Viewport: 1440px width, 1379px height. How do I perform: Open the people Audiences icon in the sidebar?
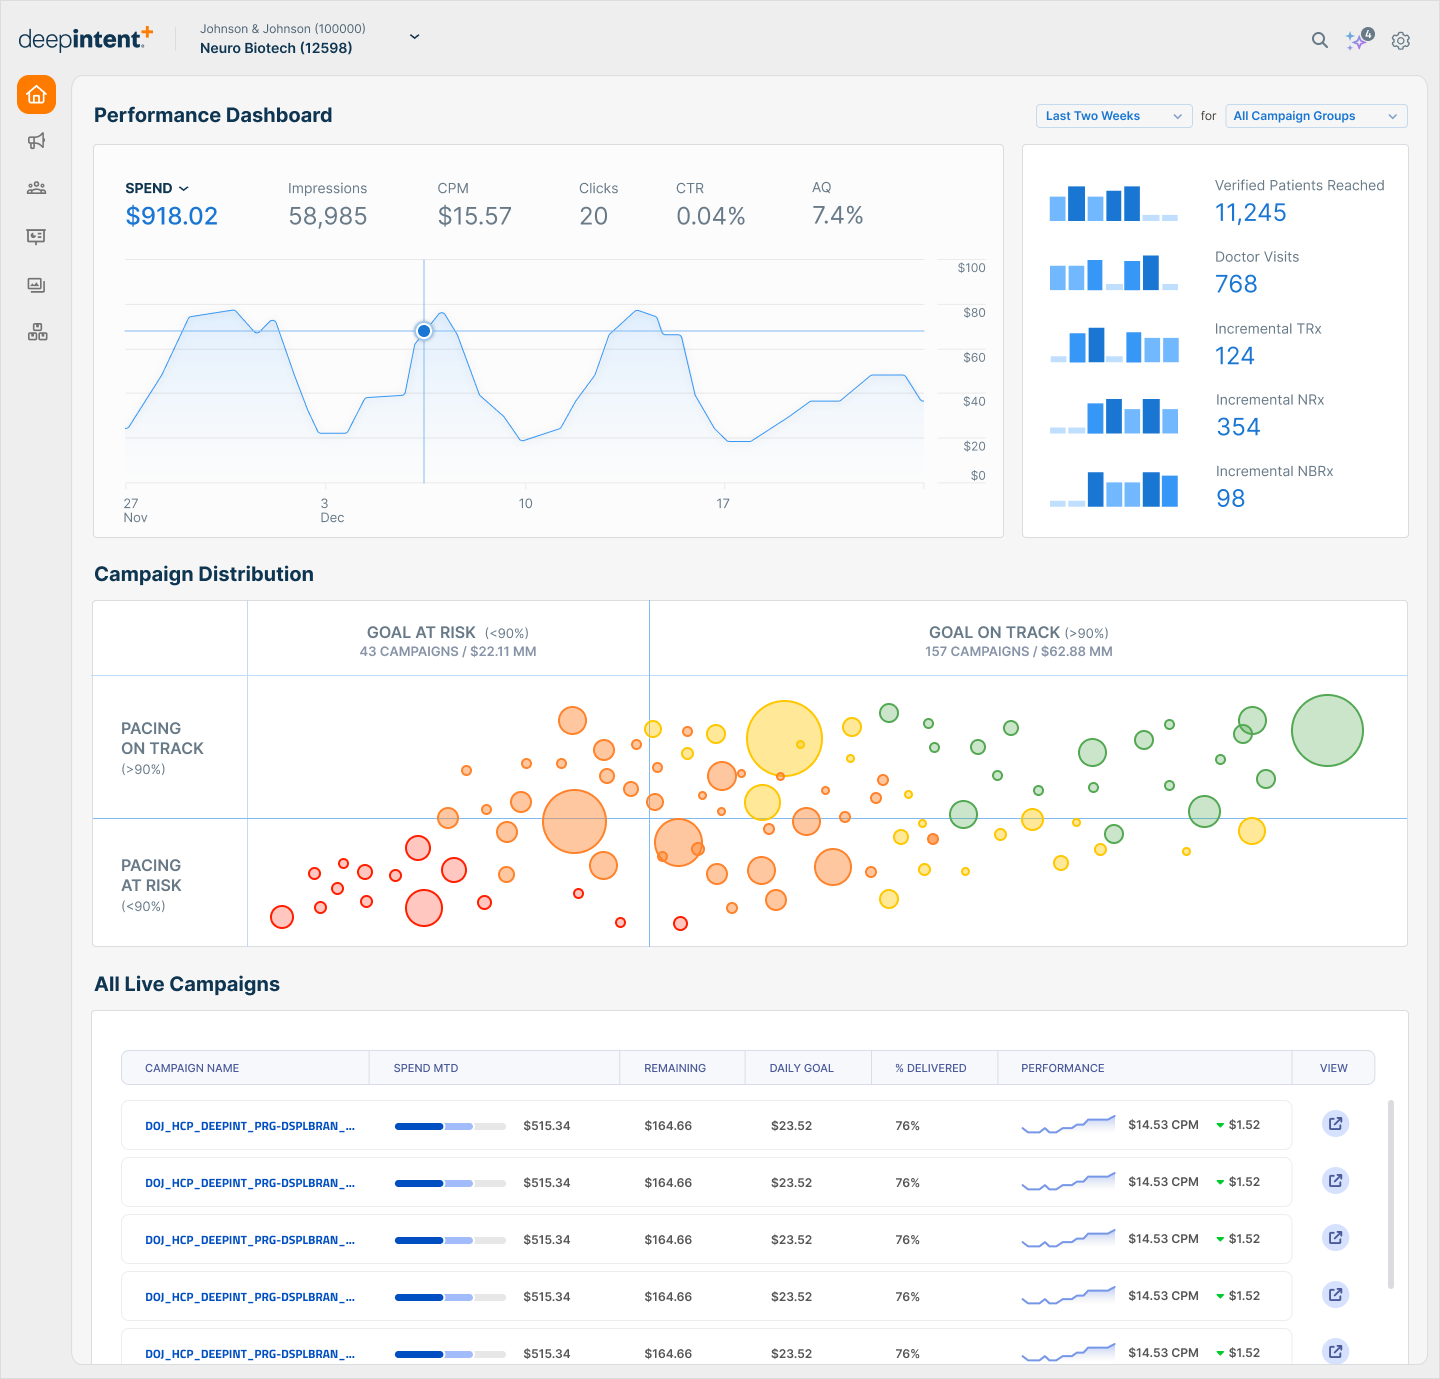(x=37, y=188)
